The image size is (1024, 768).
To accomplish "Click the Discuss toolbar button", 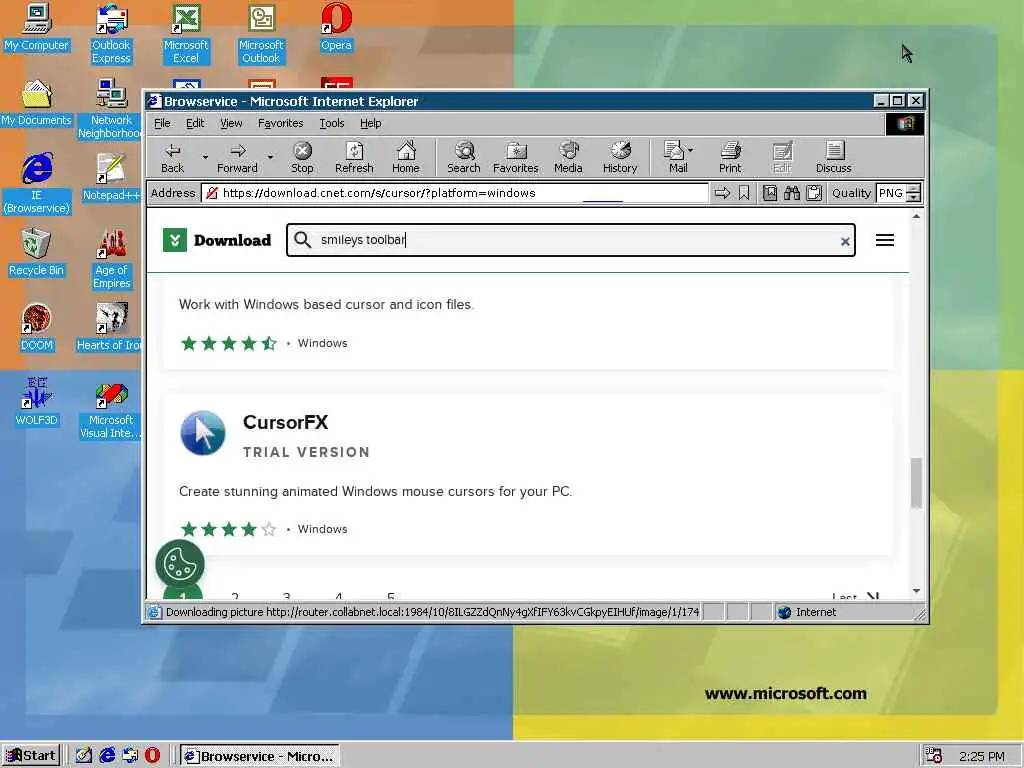I will click(834, 158).
